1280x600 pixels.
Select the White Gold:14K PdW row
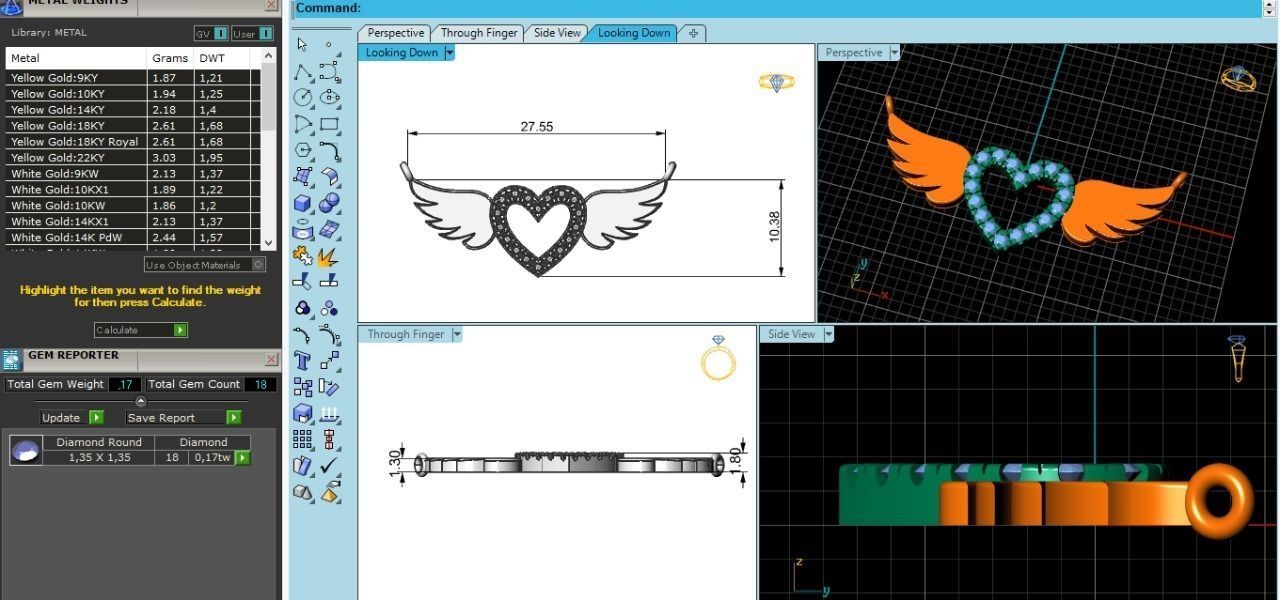(x=132, y=238)
